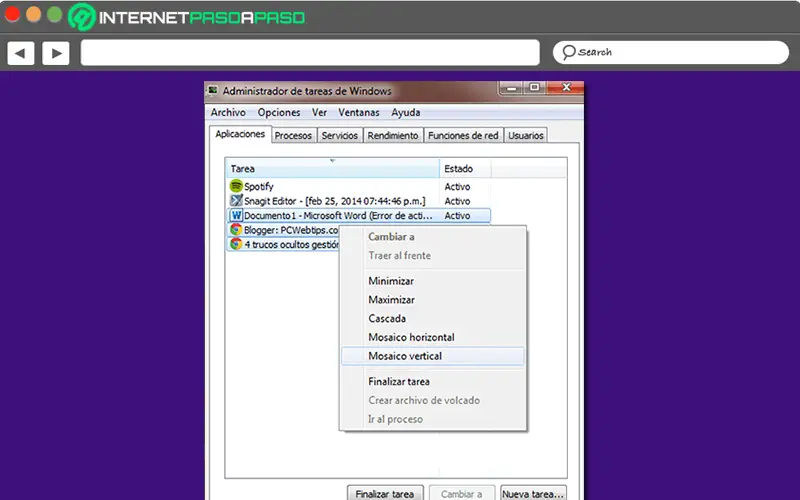Click the browser address bar field
Image resolution: width=800 pixels, height=500 pixels.
(310, 53)
